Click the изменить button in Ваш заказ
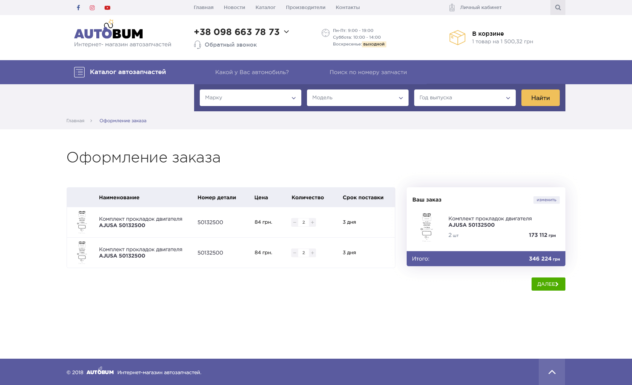The width and height of the screenshot is (632, 385). [546, 200]
